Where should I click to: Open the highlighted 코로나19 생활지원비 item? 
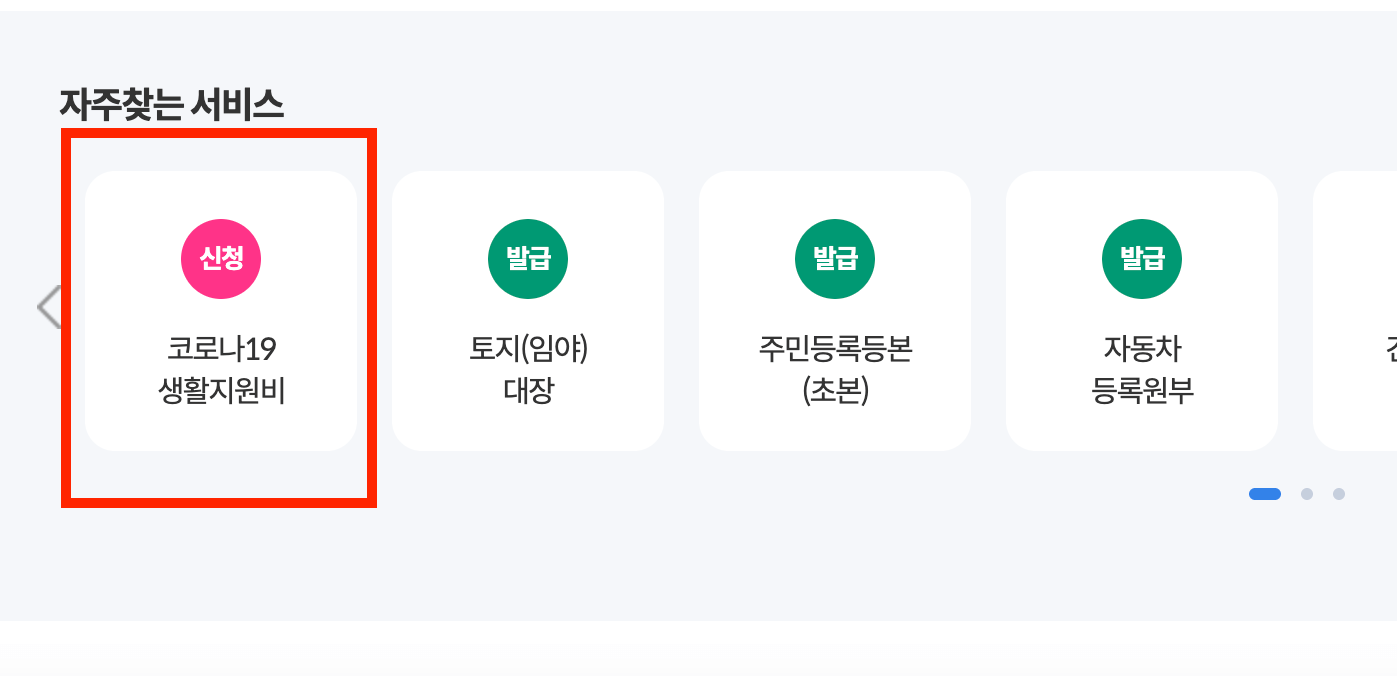coord(221,310)
